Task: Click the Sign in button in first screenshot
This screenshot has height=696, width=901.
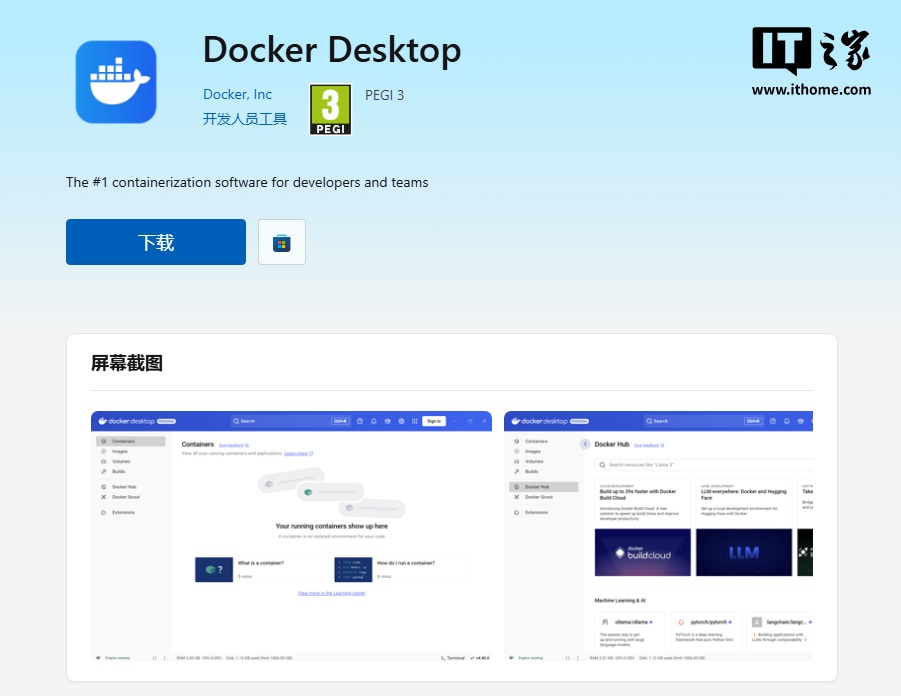Action: pyautogui.click(x=434, y=421)
